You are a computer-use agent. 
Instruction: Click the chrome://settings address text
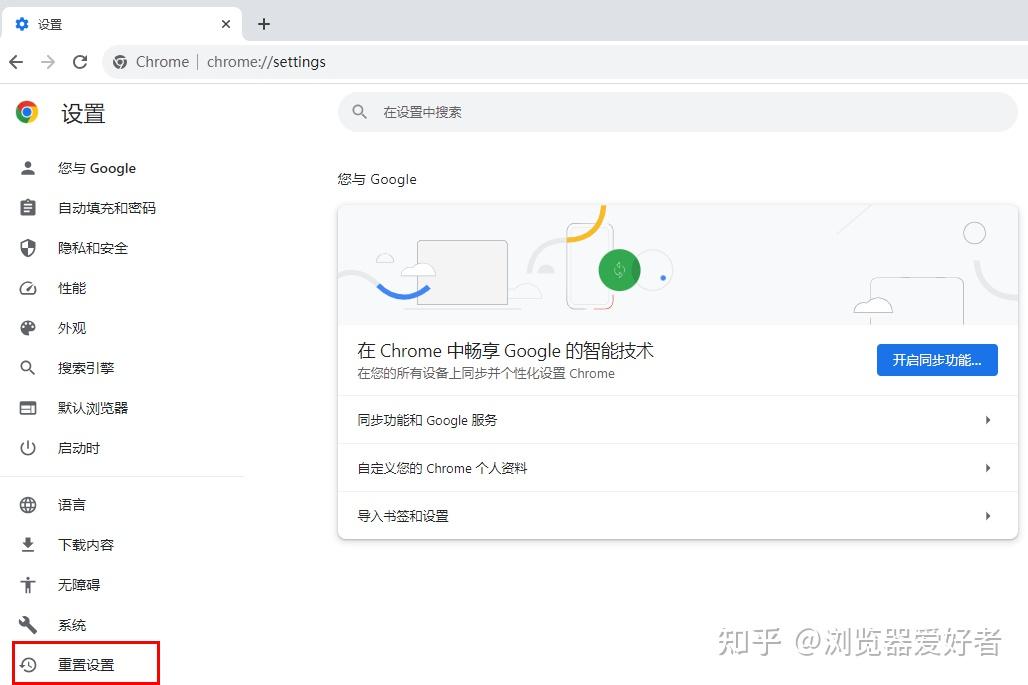266,62
